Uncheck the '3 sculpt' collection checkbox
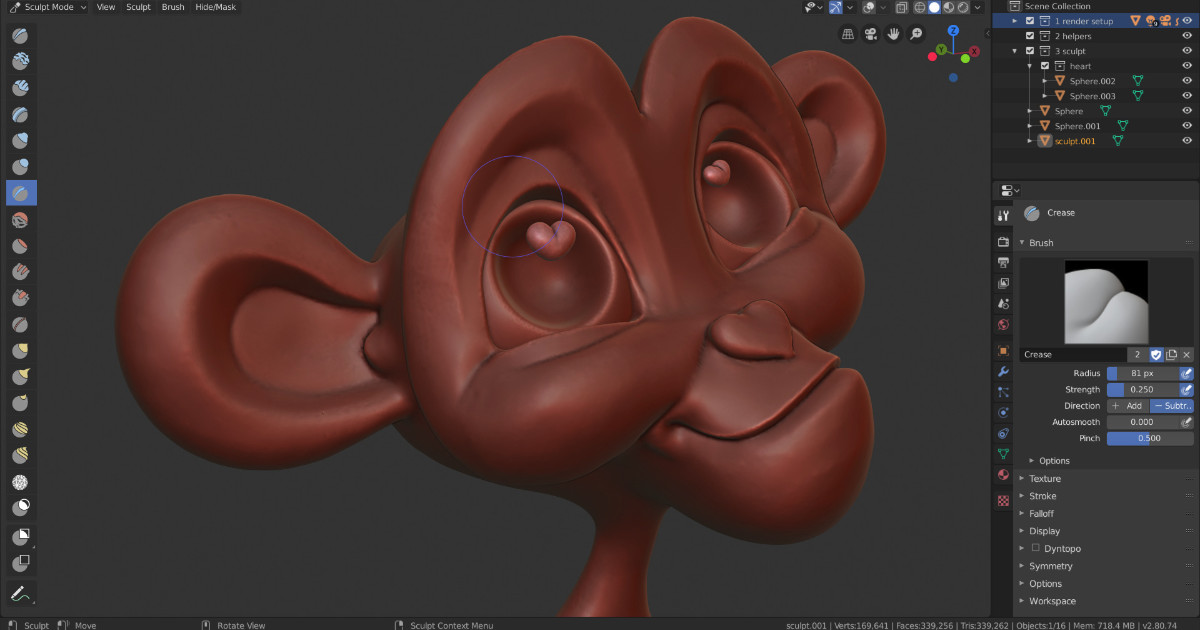 pyautogui.click(x=1030, y=51)
